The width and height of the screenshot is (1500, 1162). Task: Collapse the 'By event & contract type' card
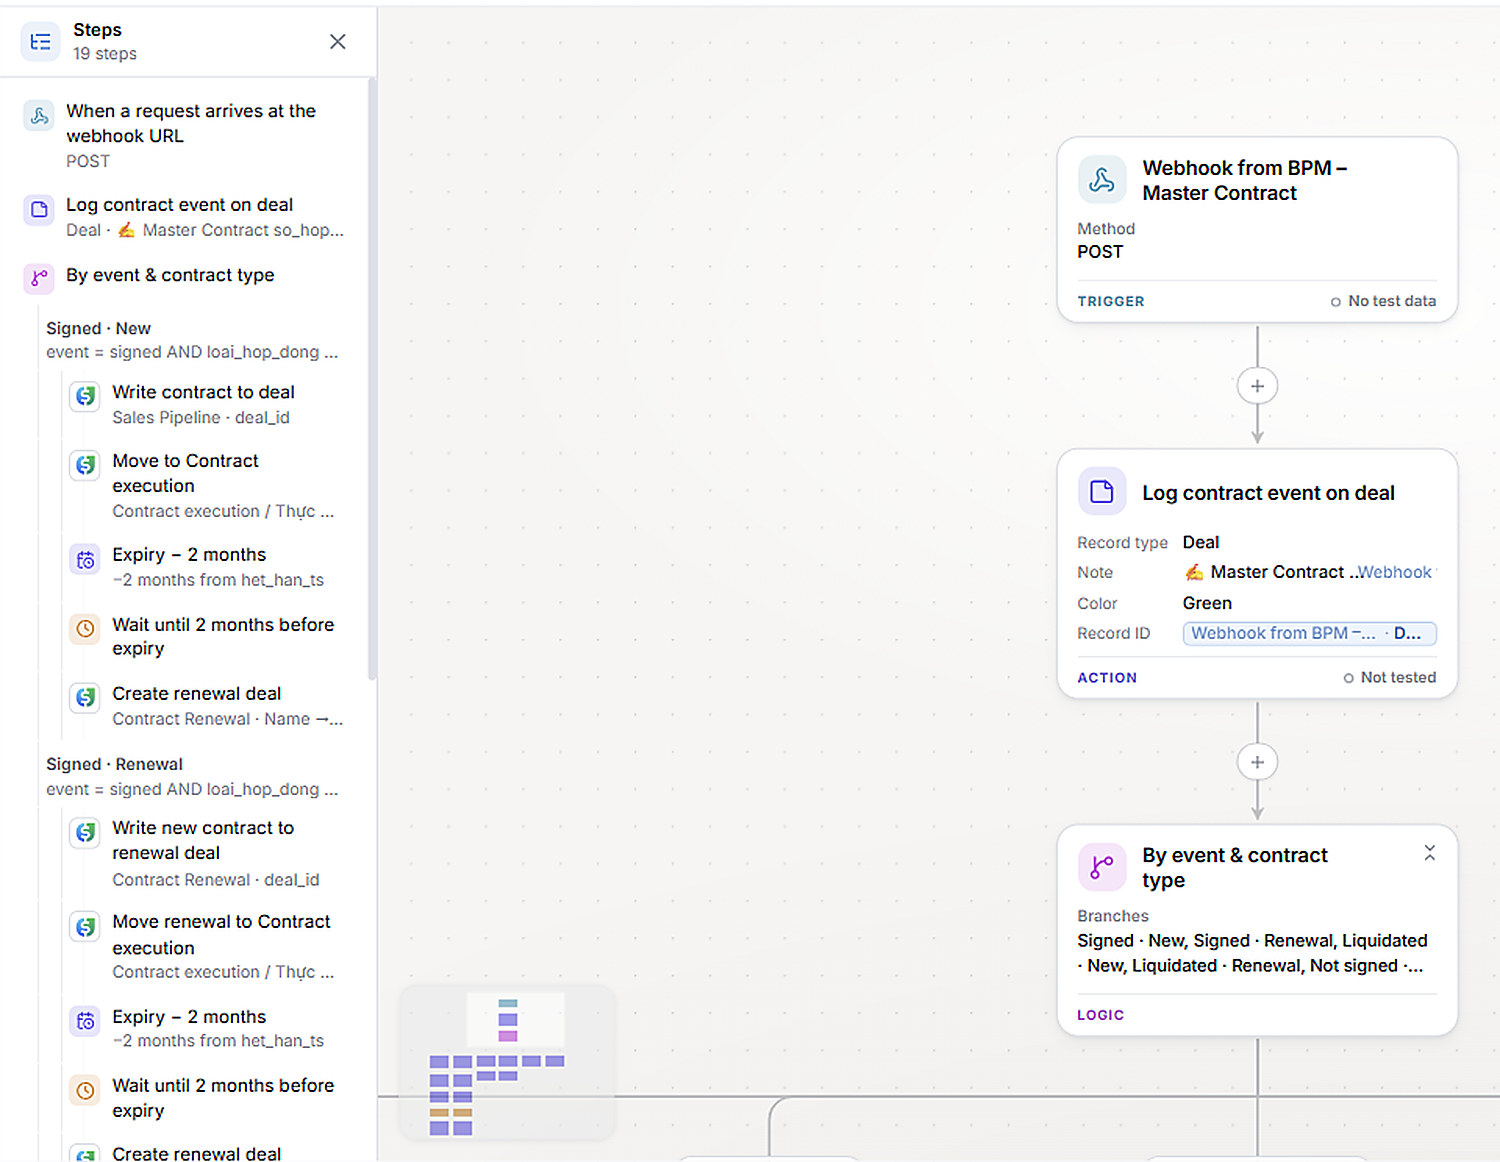coord(1430,852)
